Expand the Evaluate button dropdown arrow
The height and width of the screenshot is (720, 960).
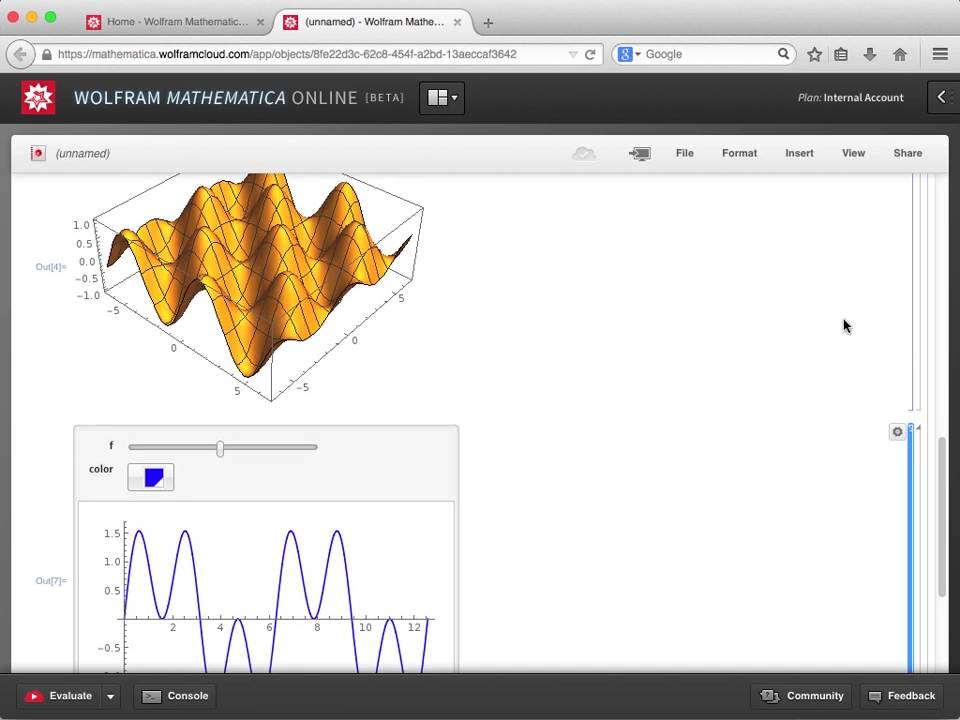tap(110, 695)
